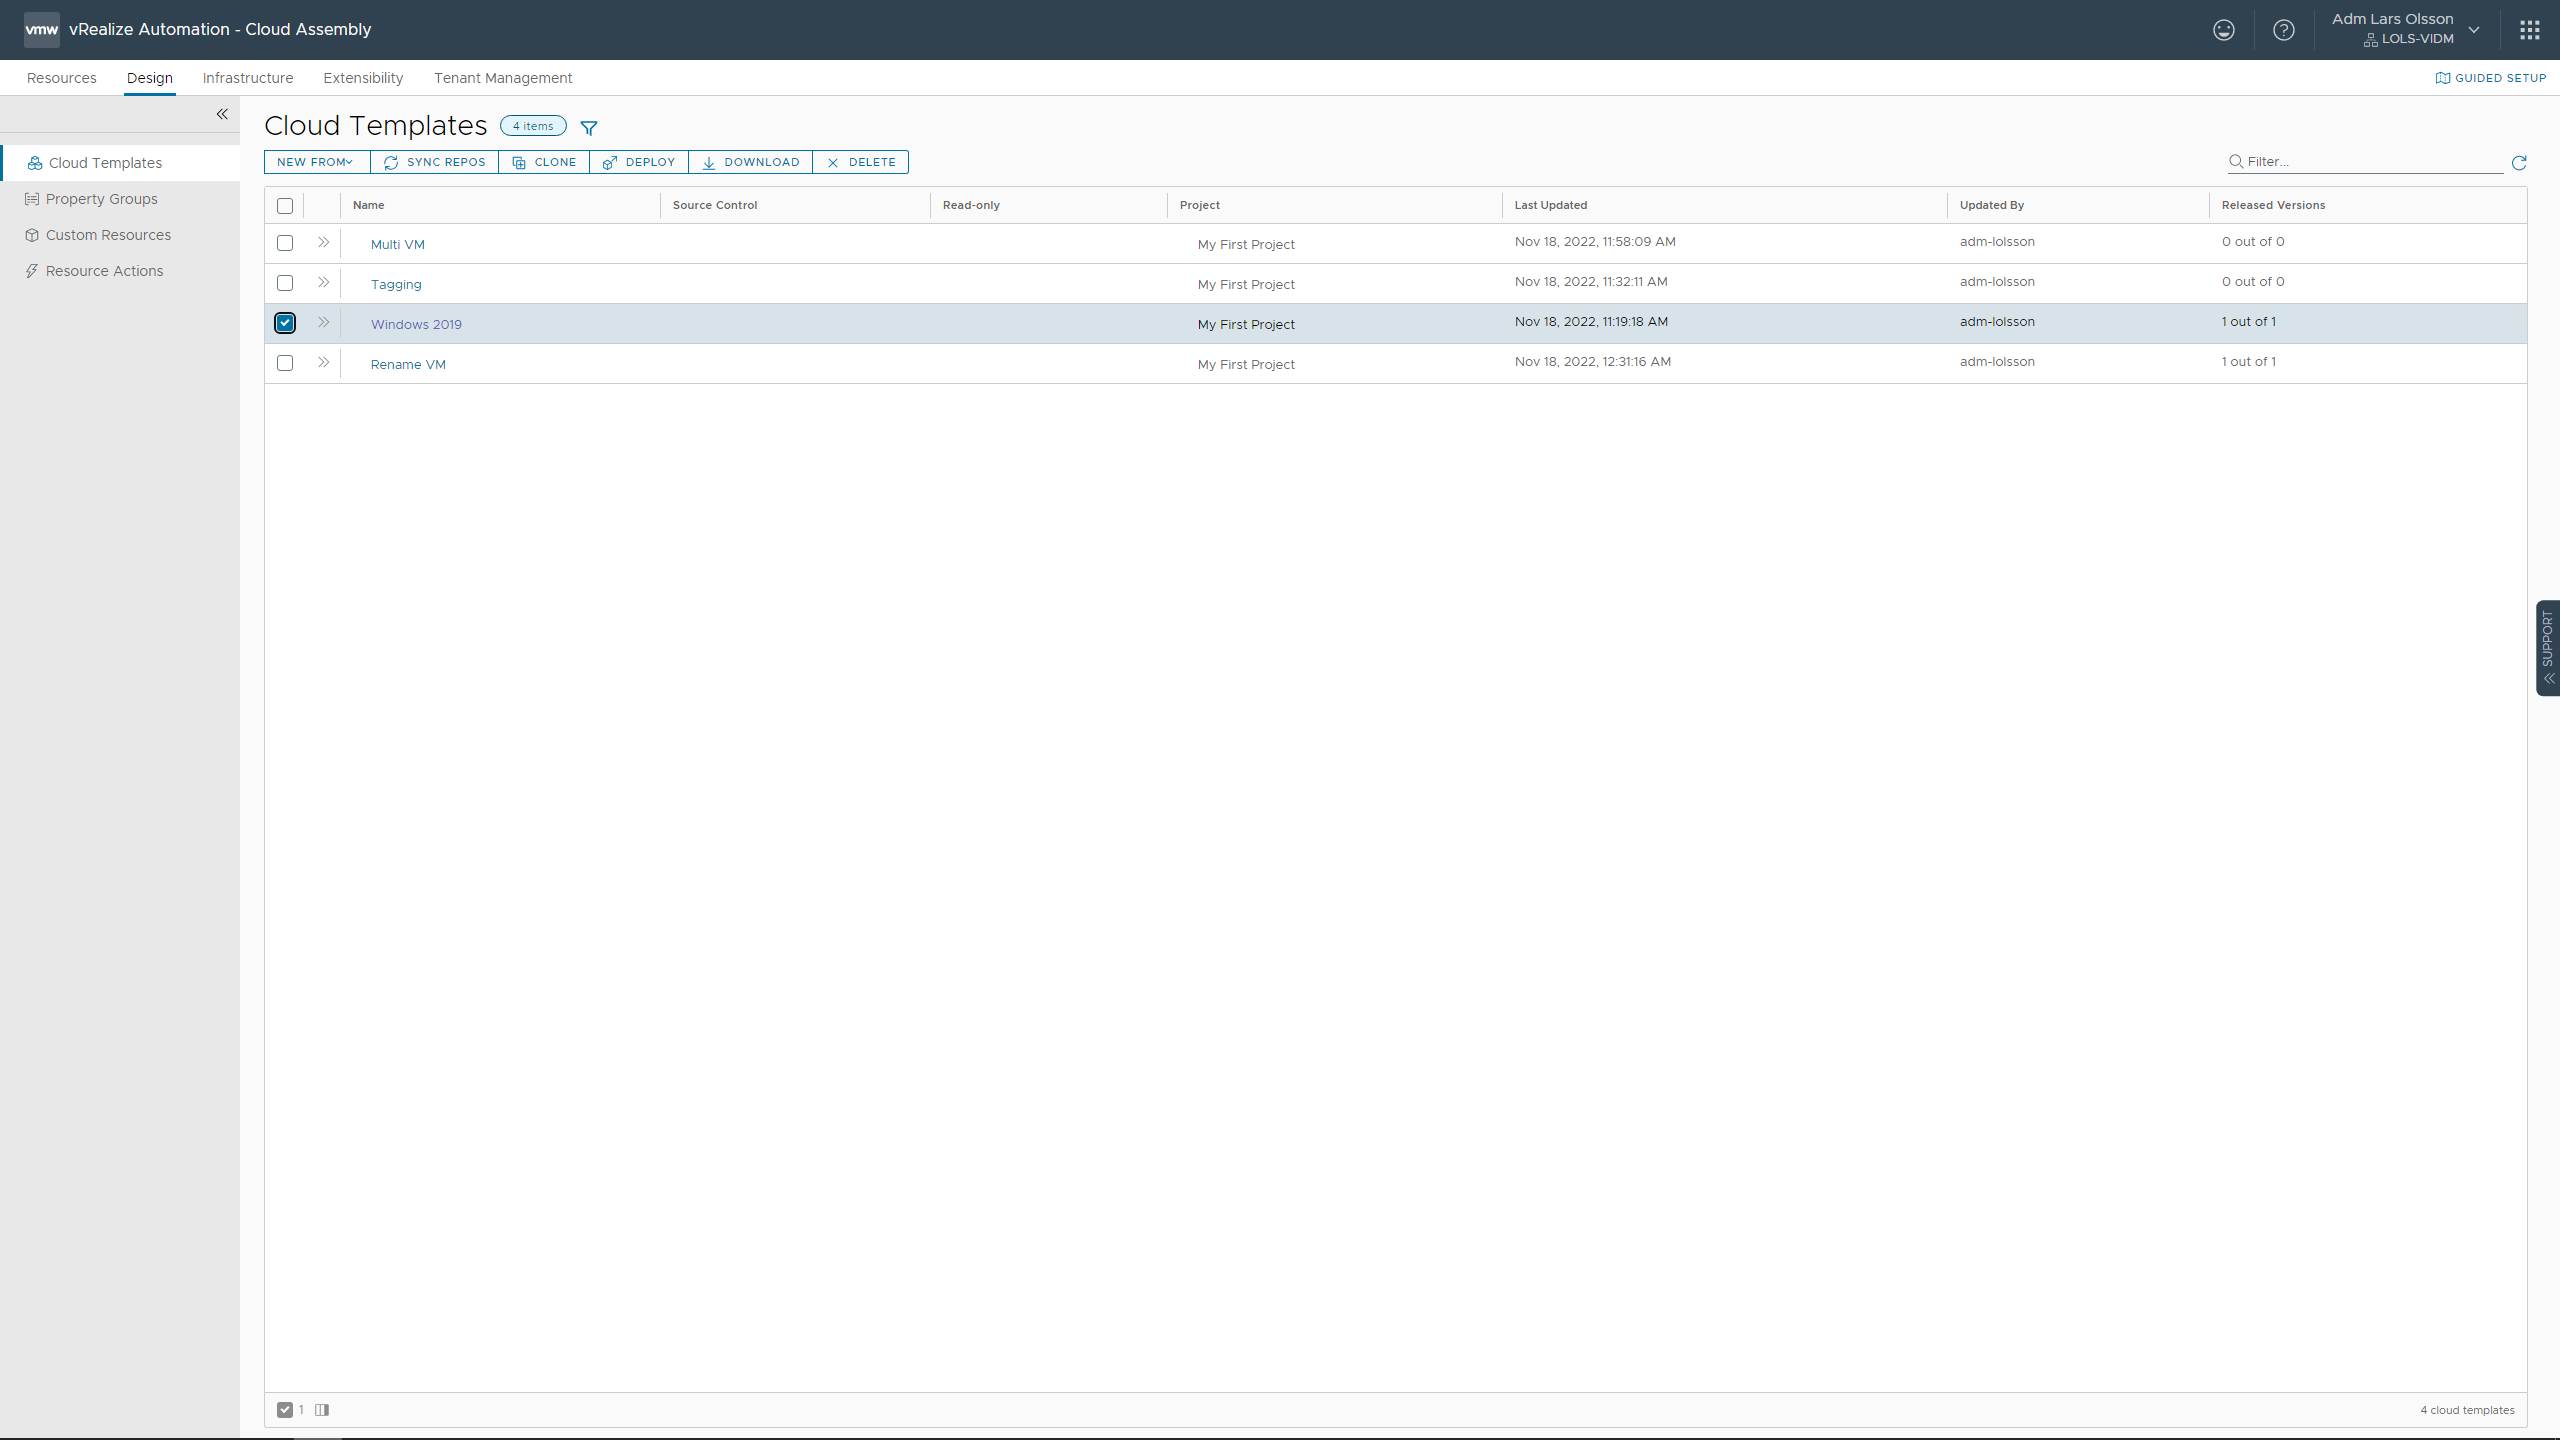This screenshot has height=1440, width=2560.
Task: Click the Guided Setup map icon
Action: point(2443,78)
